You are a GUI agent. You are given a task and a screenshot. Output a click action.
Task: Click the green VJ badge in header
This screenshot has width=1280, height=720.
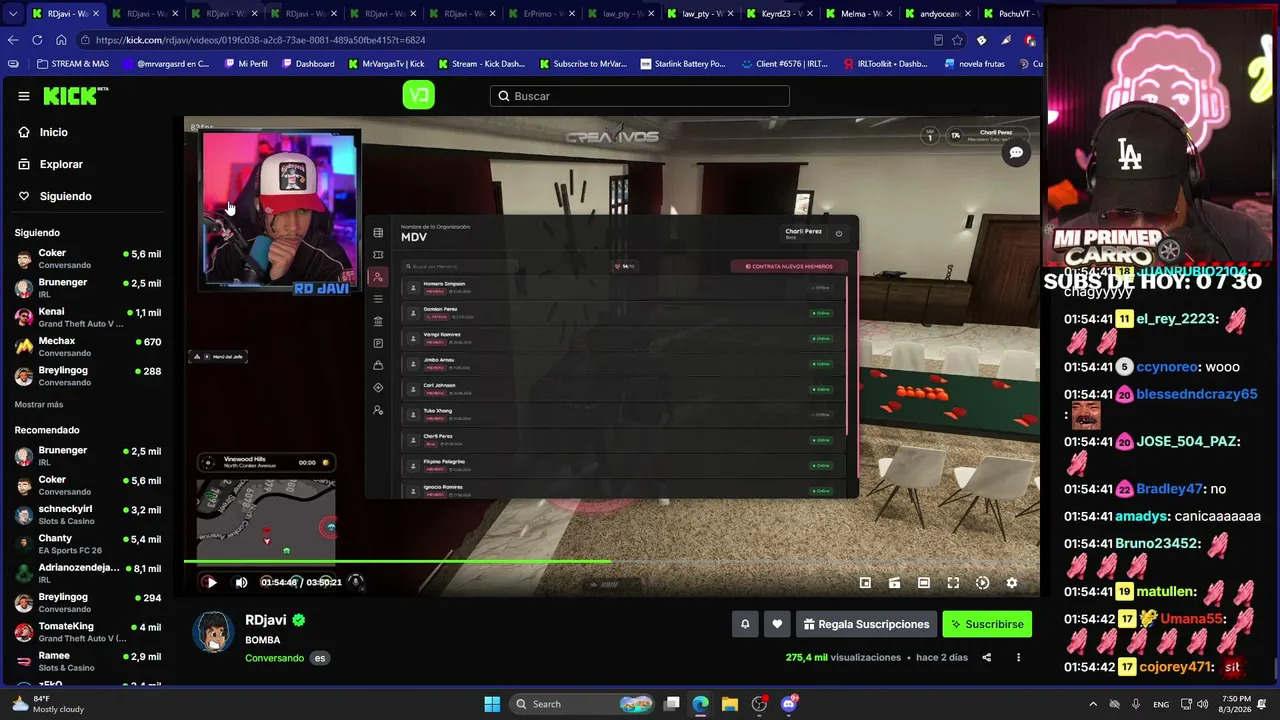[x=418, y=95]
